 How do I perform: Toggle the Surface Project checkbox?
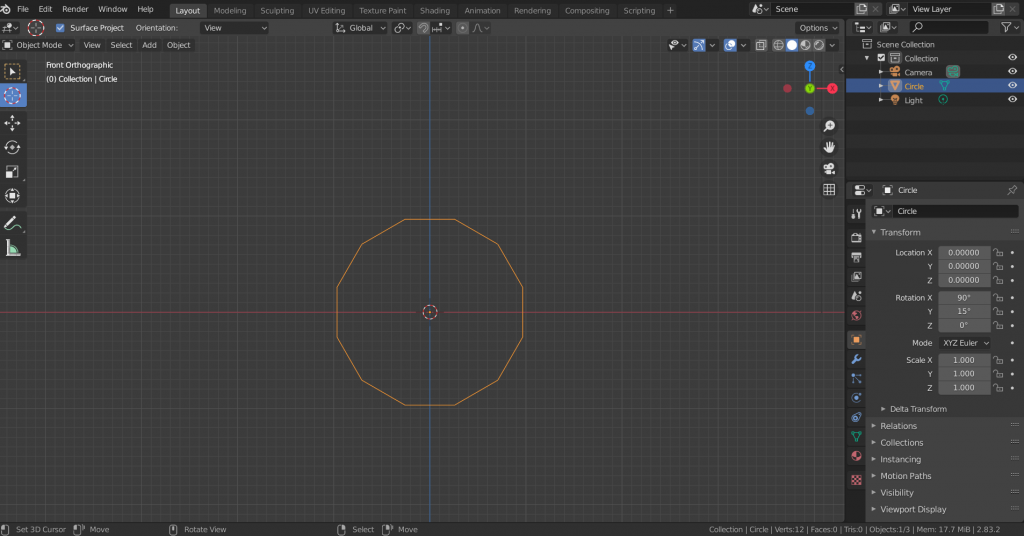tap(60, 28)
